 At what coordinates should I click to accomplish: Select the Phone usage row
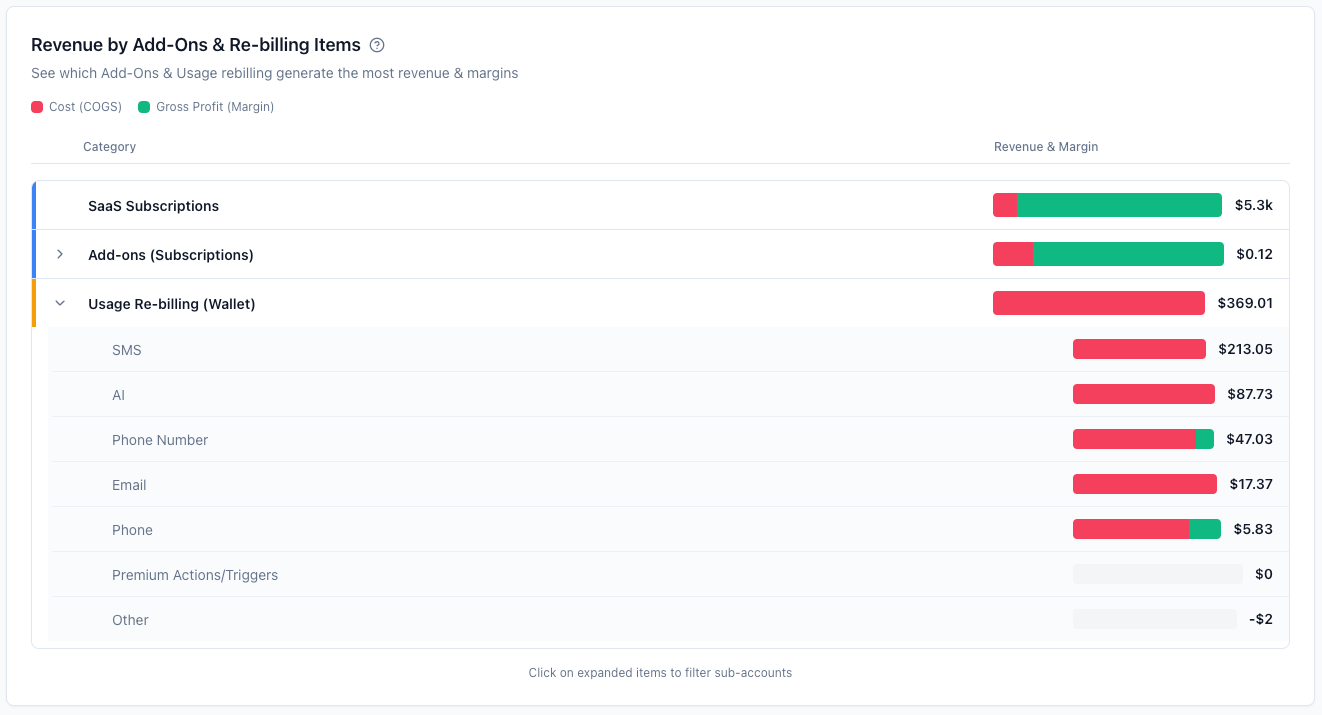coord(668,529)
